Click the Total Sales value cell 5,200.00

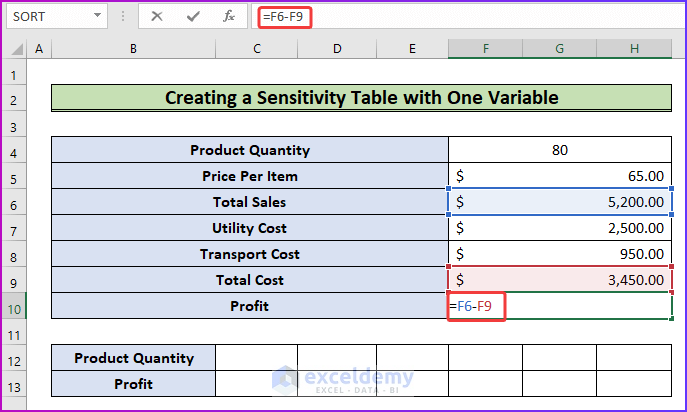click(x=560, y=202)
